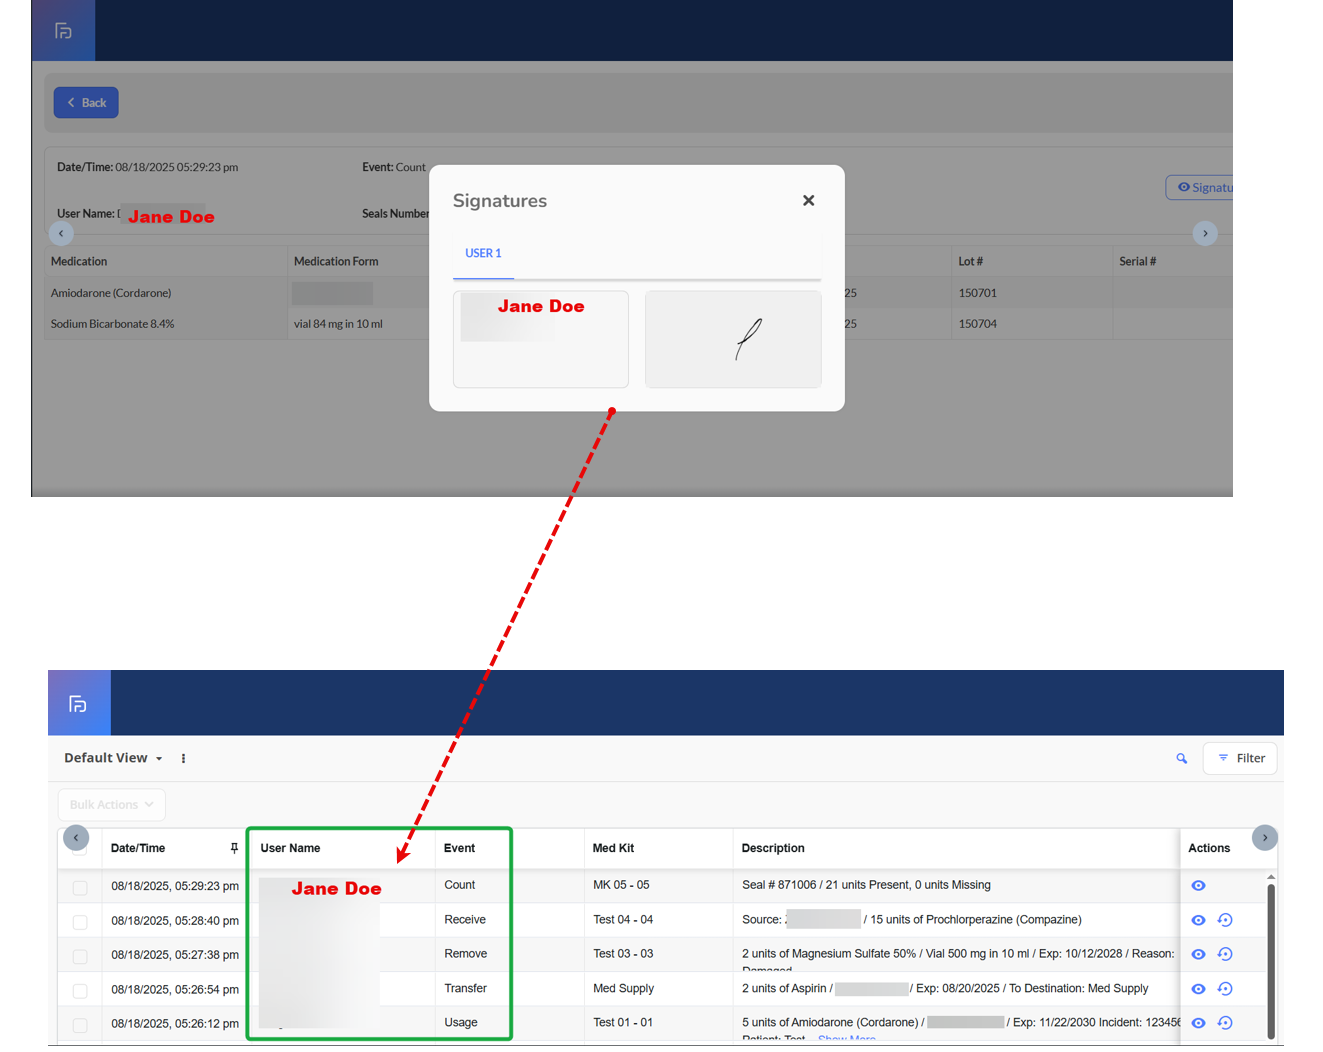Click the revert icon on the Usage row
The height and width of the screenshot is (1052, 1323).
tap(1225, 1023)
